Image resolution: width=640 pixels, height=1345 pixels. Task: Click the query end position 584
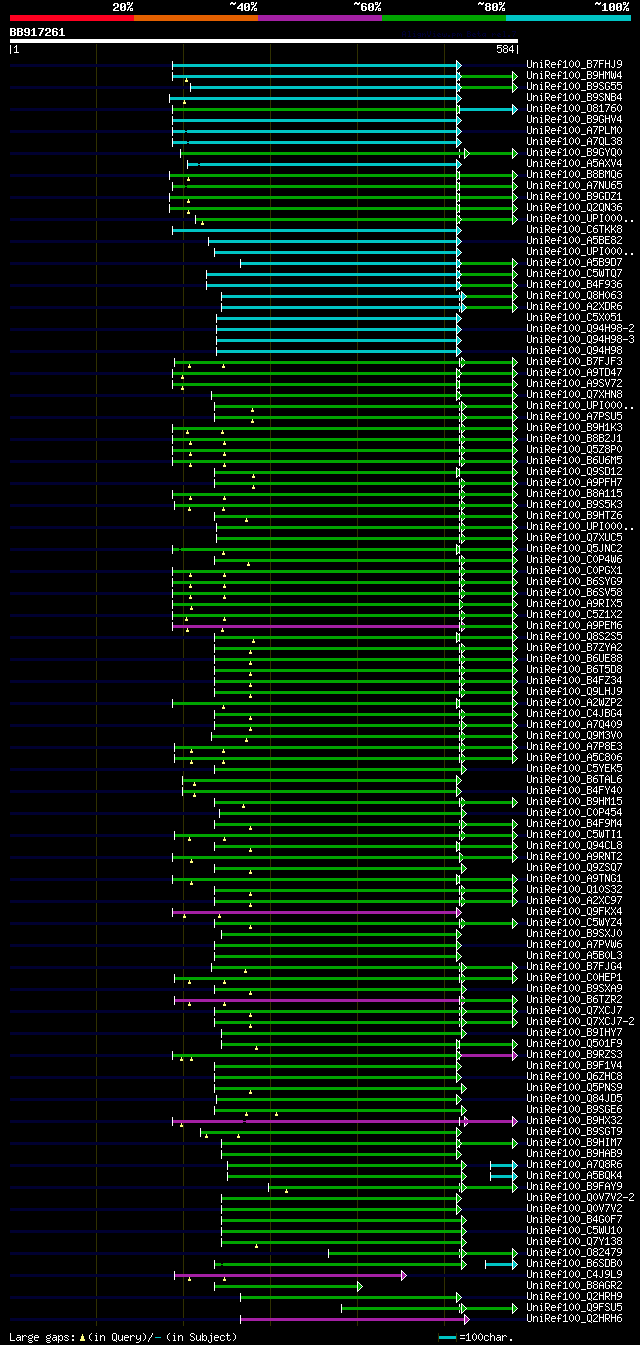tap(505, 49)
